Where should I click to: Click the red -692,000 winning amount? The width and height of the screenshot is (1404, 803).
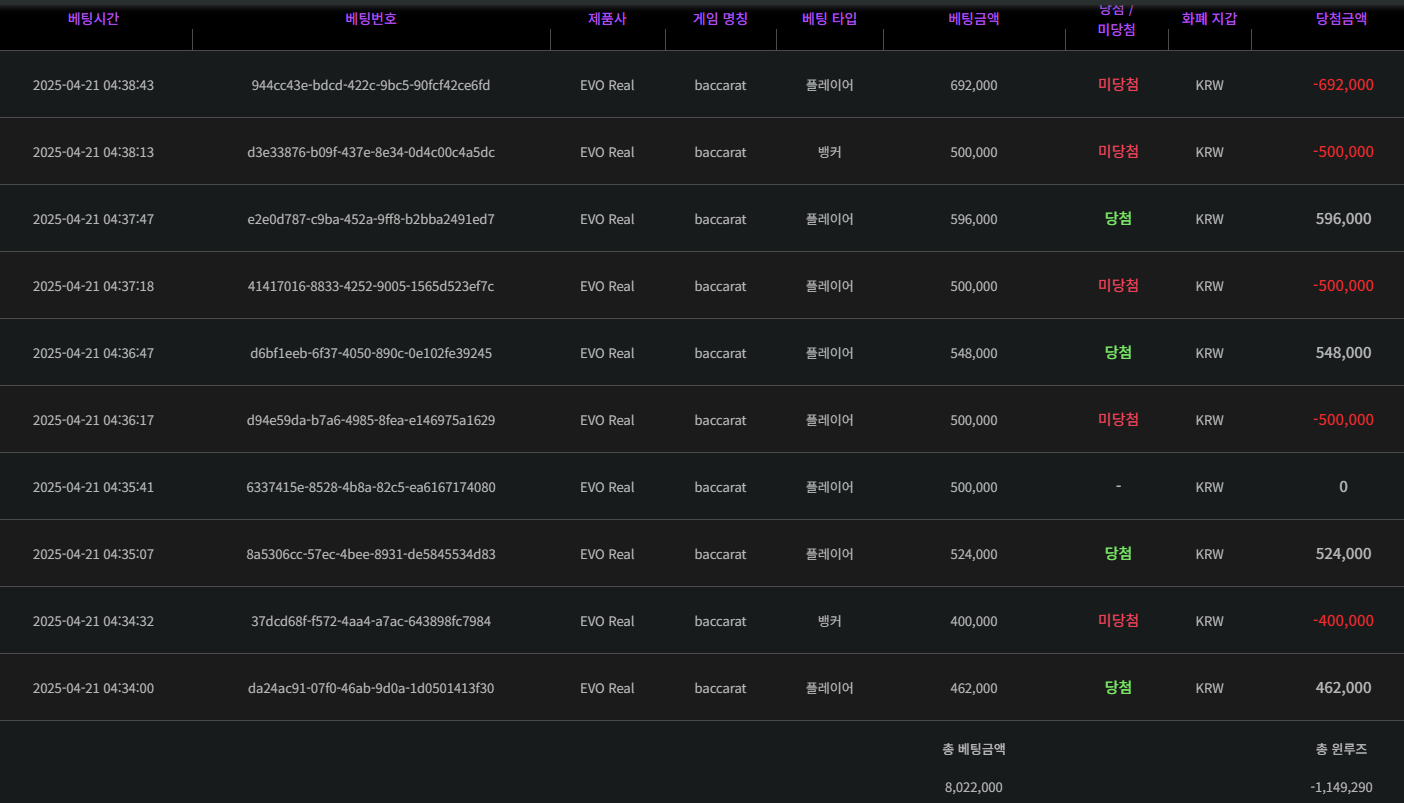click(x=1342, y=85)
